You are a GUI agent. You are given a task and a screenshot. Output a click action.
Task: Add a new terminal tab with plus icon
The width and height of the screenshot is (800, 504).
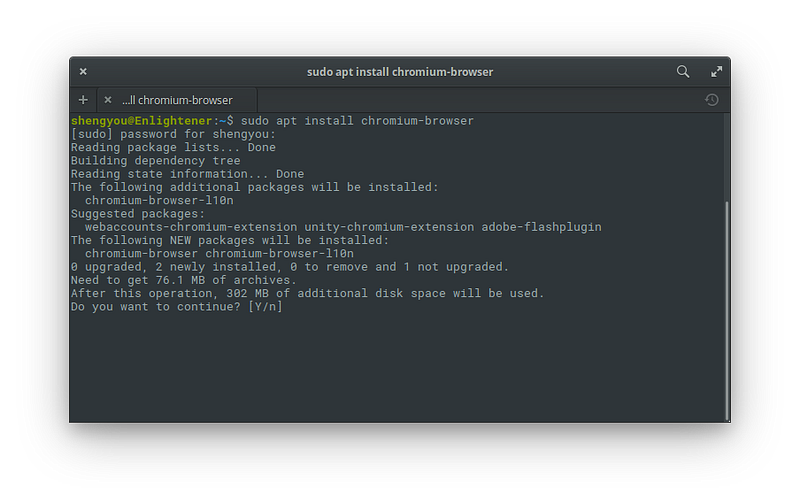pos(83,100)
